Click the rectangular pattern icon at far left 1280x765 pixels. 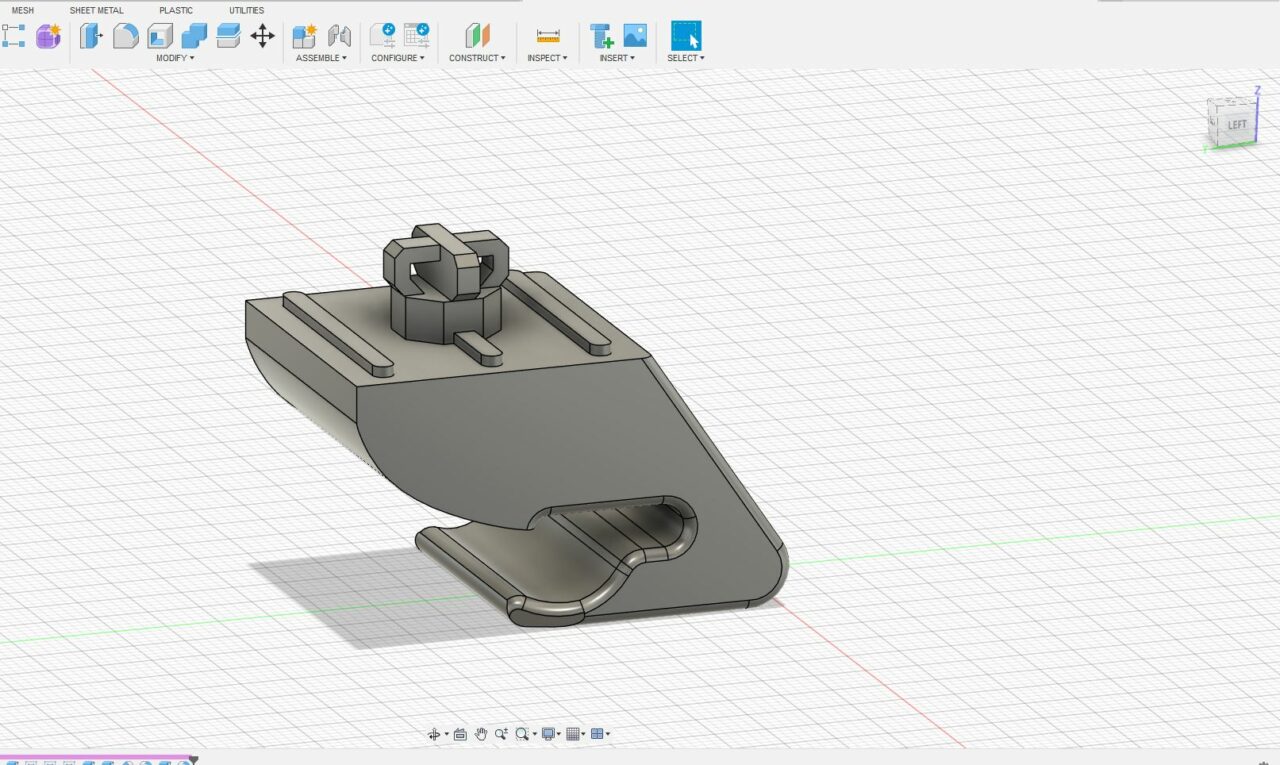tap(13, 36)
